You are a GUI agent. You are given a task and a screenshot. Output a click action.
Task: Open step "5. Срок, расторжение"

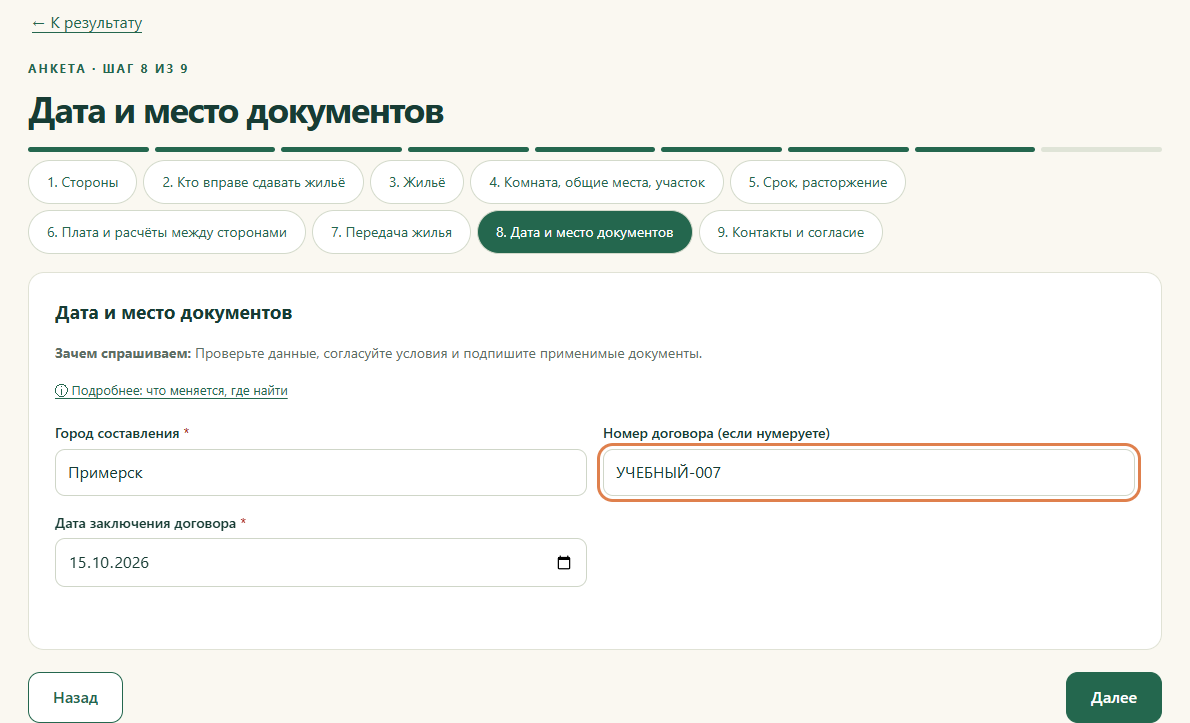817,182
